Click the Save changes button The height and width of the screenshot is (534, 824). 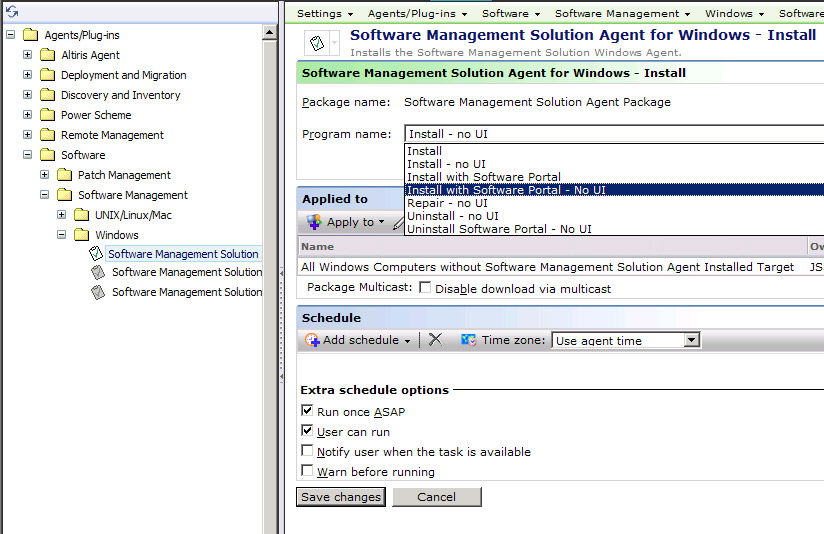(x=341, y=497)
